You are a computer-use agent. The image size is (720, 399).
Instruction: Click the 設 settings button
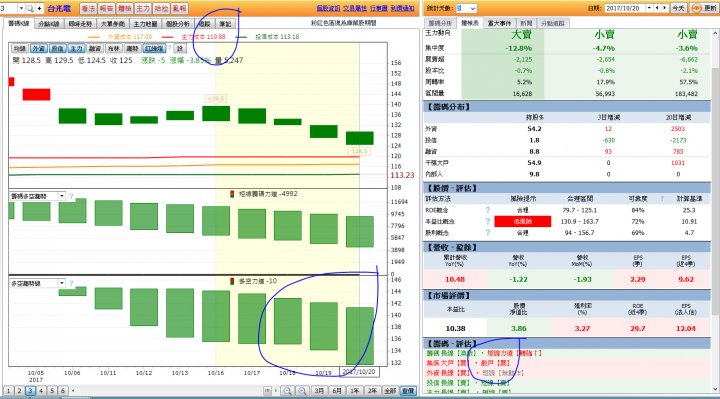[x=180, y=48]
